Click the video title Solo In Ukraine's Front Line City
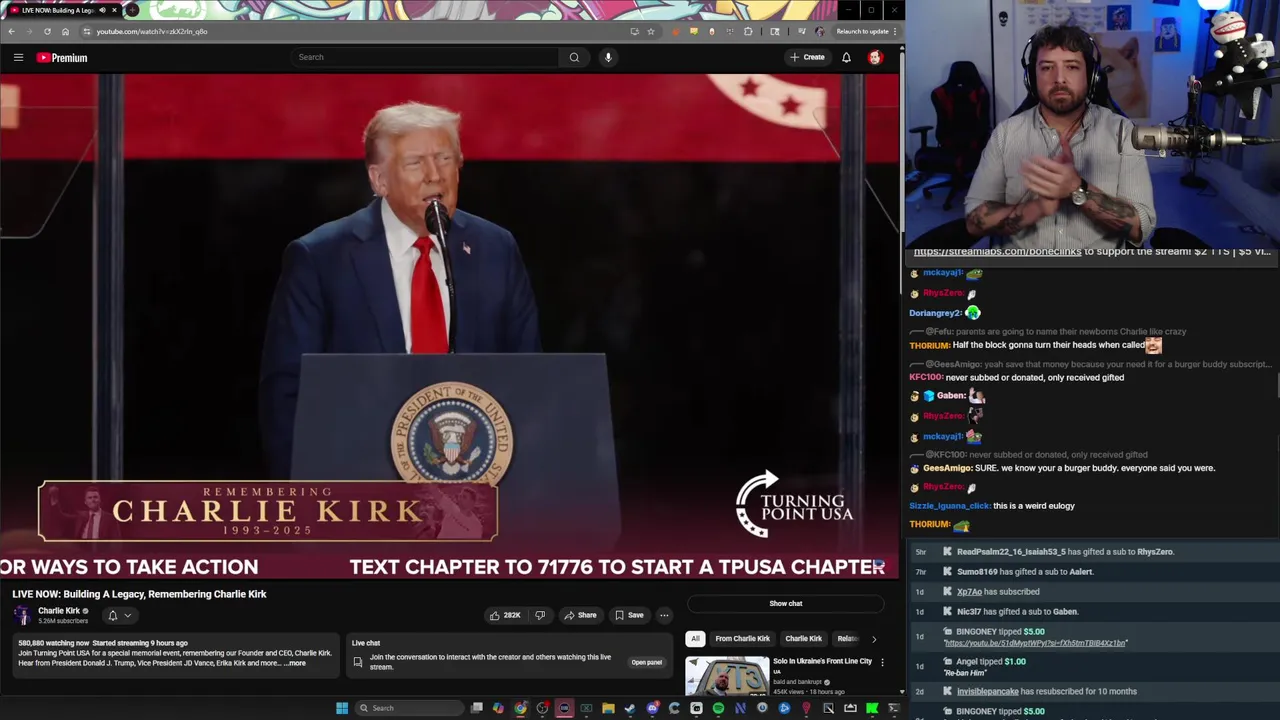1280x720 pixels. (822, 661)
